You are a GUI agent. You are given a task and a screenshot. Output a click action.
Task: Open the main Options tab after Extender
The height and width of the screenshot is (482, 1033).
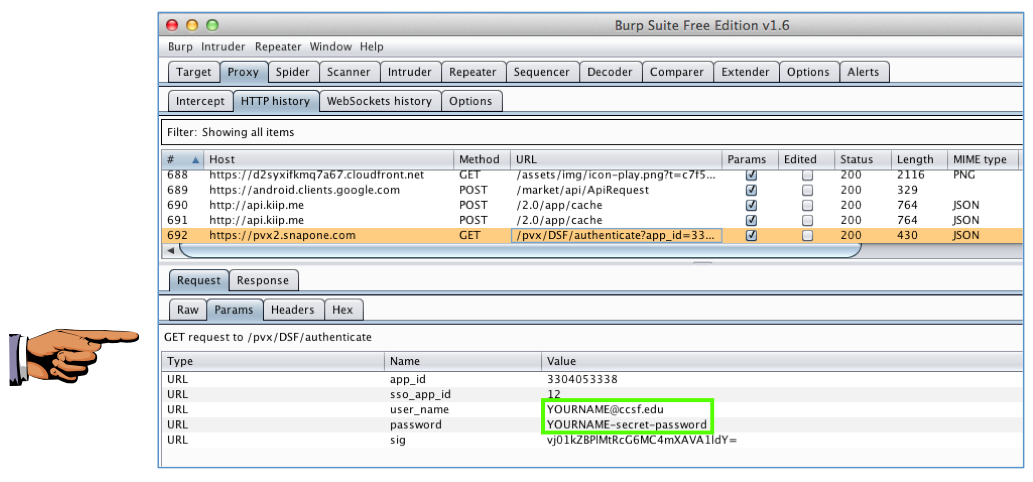808,72
